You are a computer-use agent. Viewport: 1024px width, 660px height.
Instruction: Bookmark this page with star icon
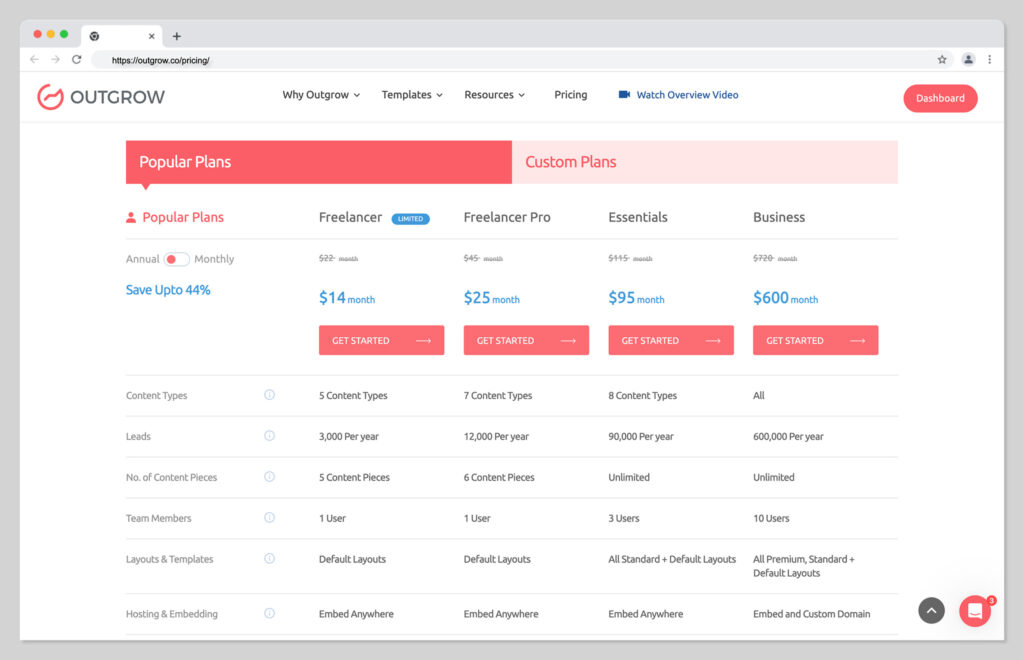click(x=942, y=60)
